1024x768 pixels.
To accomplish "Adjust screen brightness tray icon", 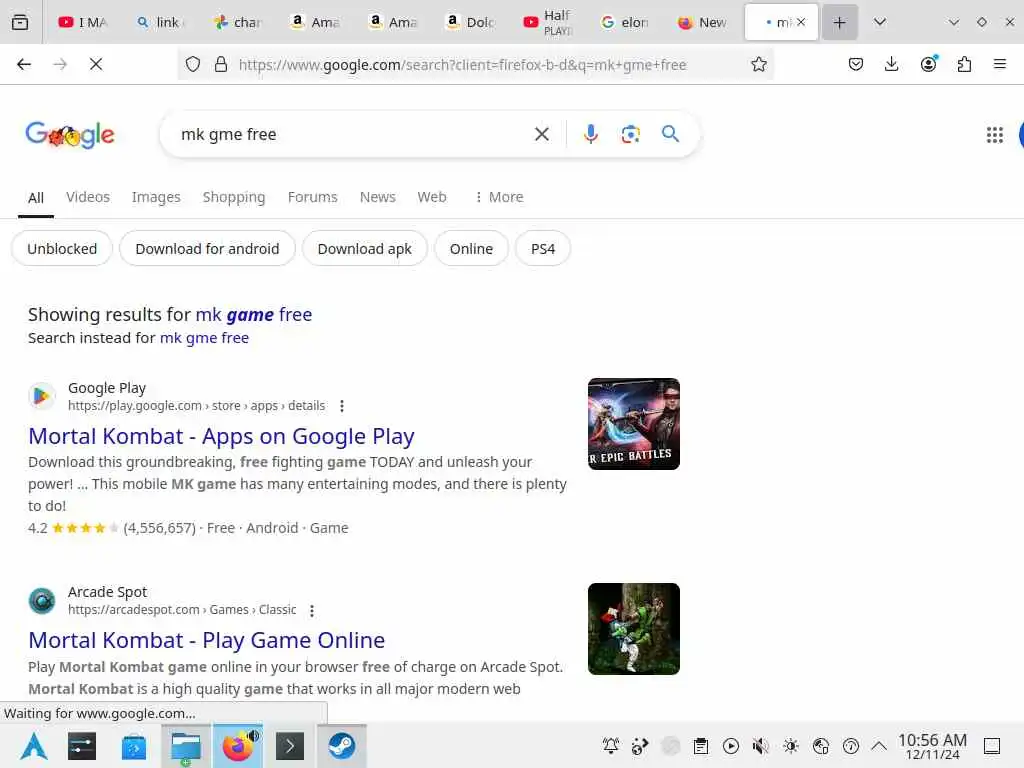I will [x=791, y=745].
